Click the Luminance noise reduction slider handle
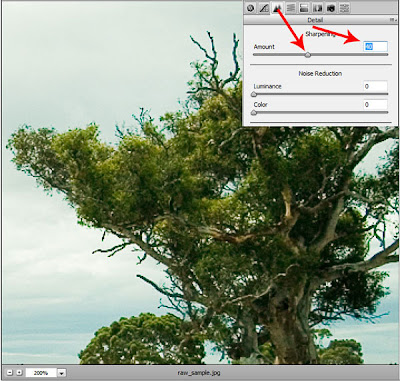Viewport: 400px width, 381px height. point(254,95)
